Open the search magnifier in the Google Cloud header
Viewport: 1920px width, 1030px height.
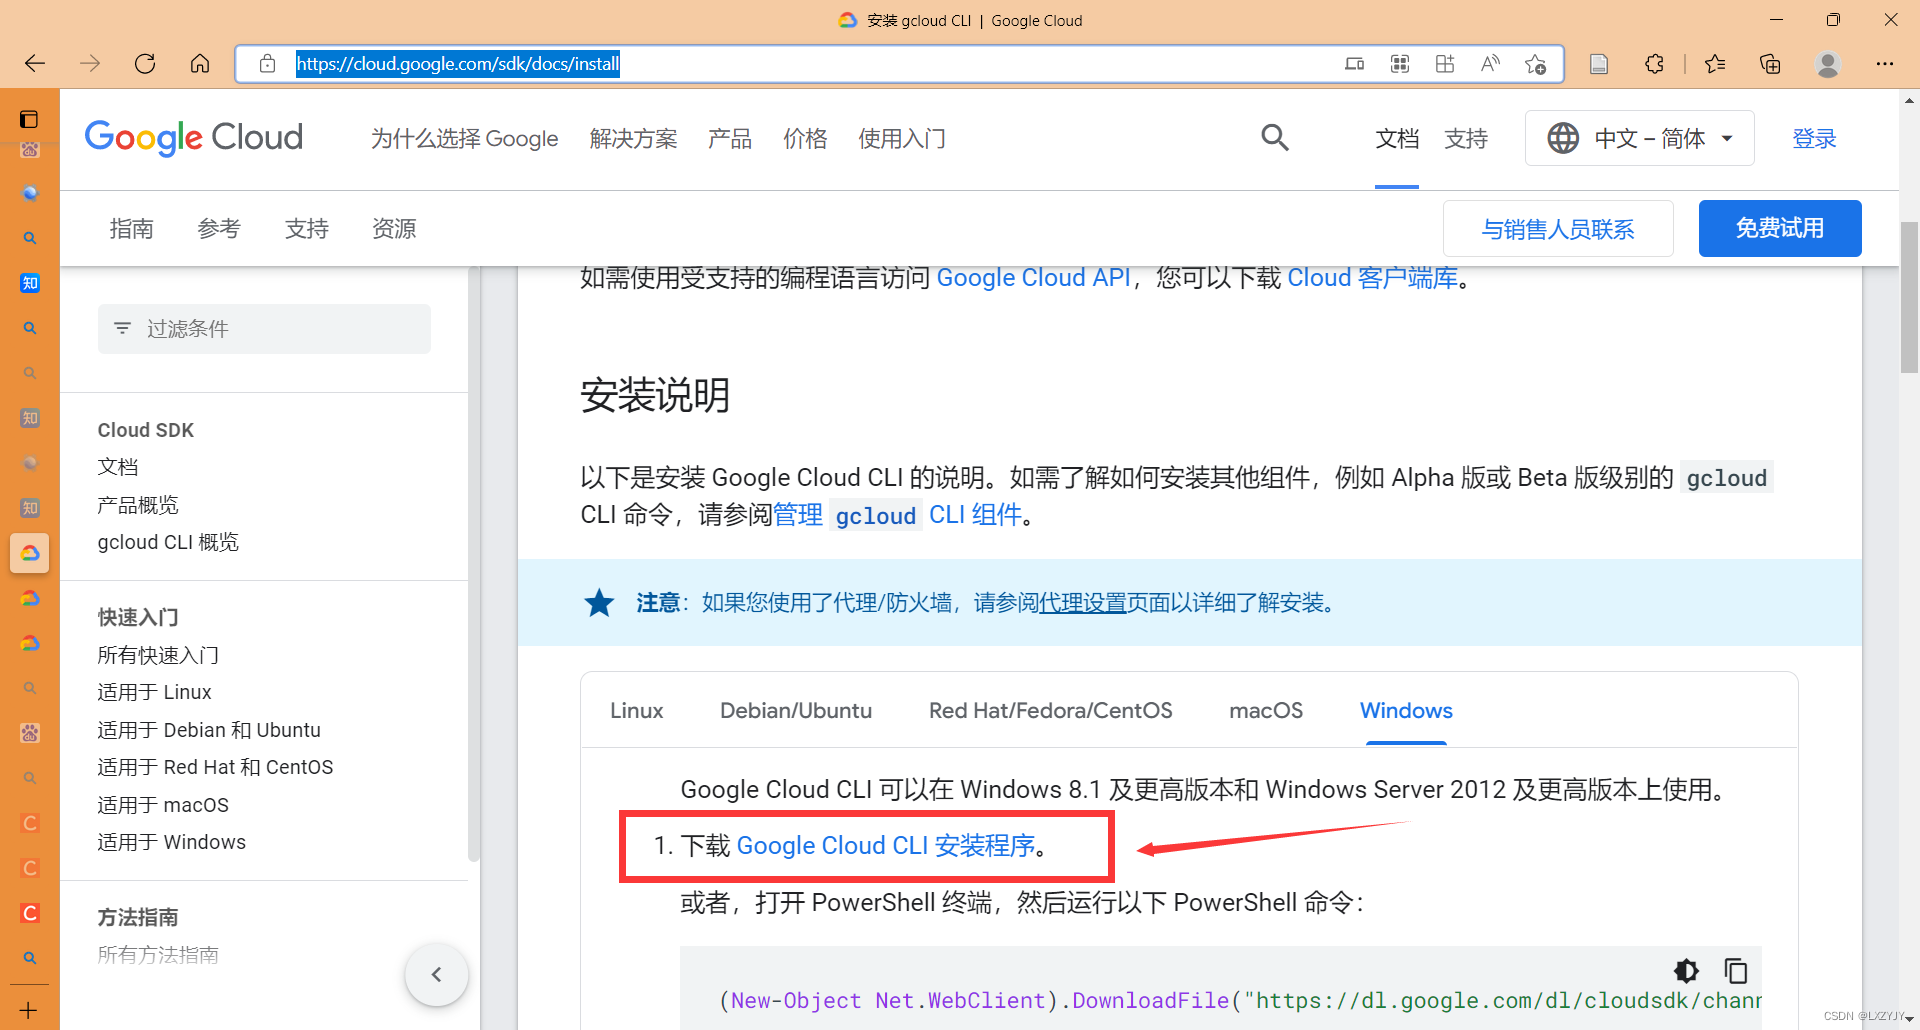[x=1274, y=137]
